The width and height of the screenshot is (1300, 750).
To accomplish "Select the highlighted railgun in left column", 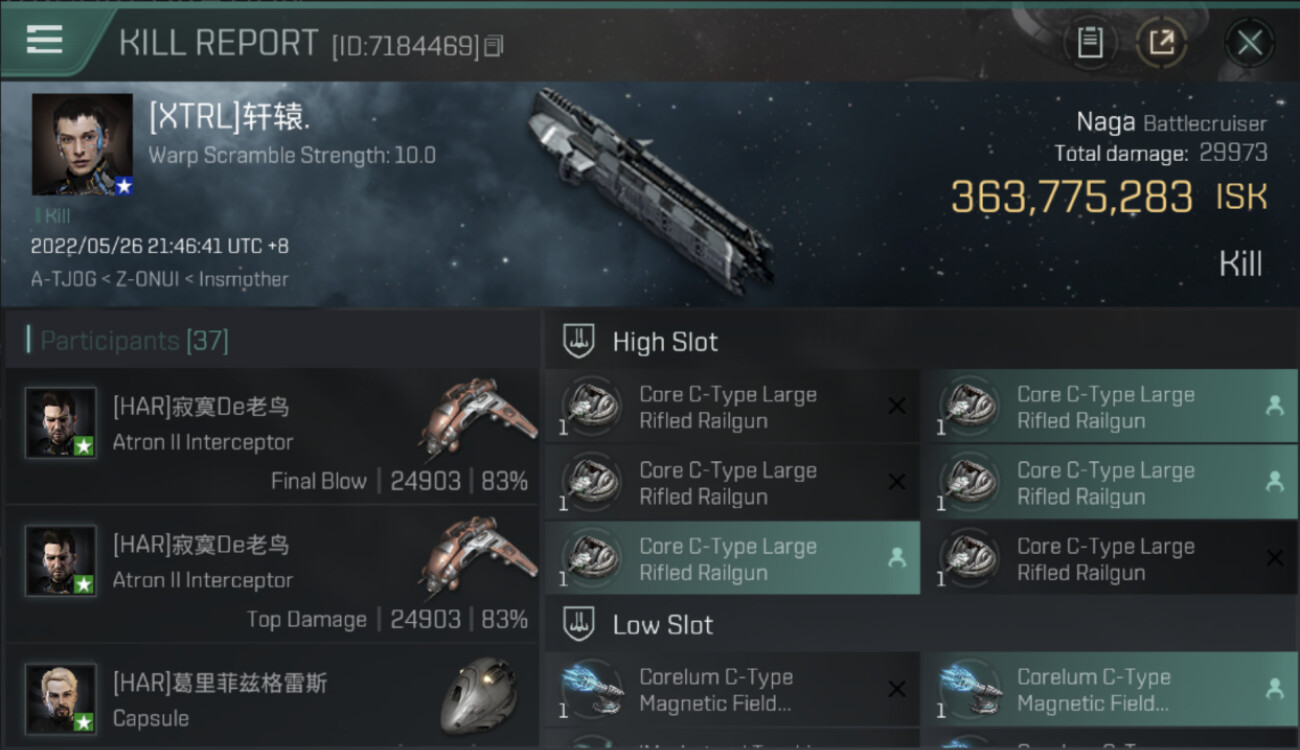I will [x=732, y=558].
